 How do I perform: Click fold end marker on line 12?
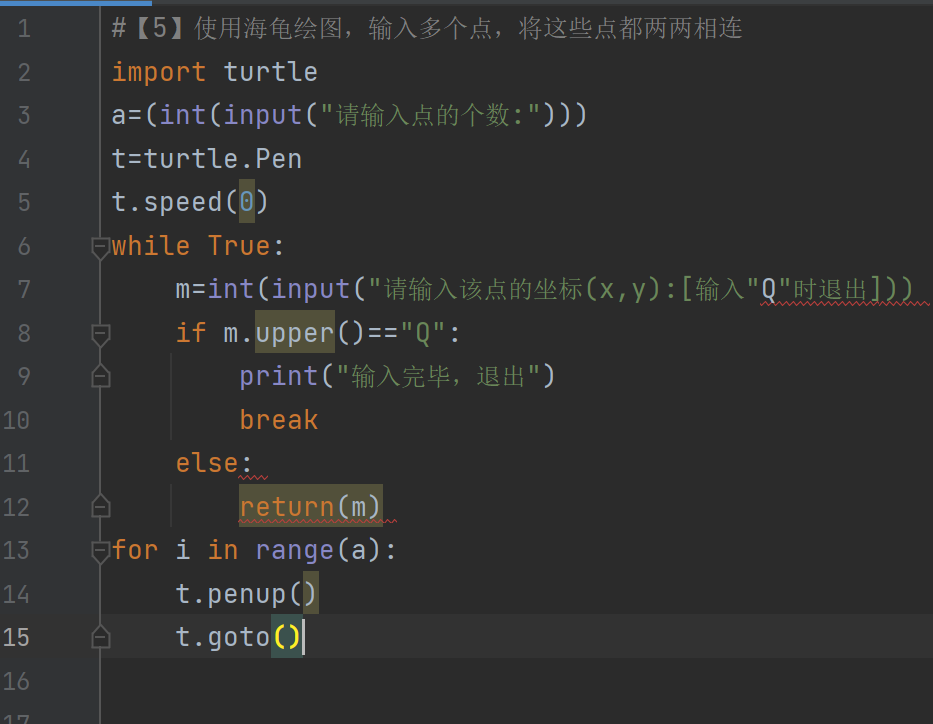[101, 506]
